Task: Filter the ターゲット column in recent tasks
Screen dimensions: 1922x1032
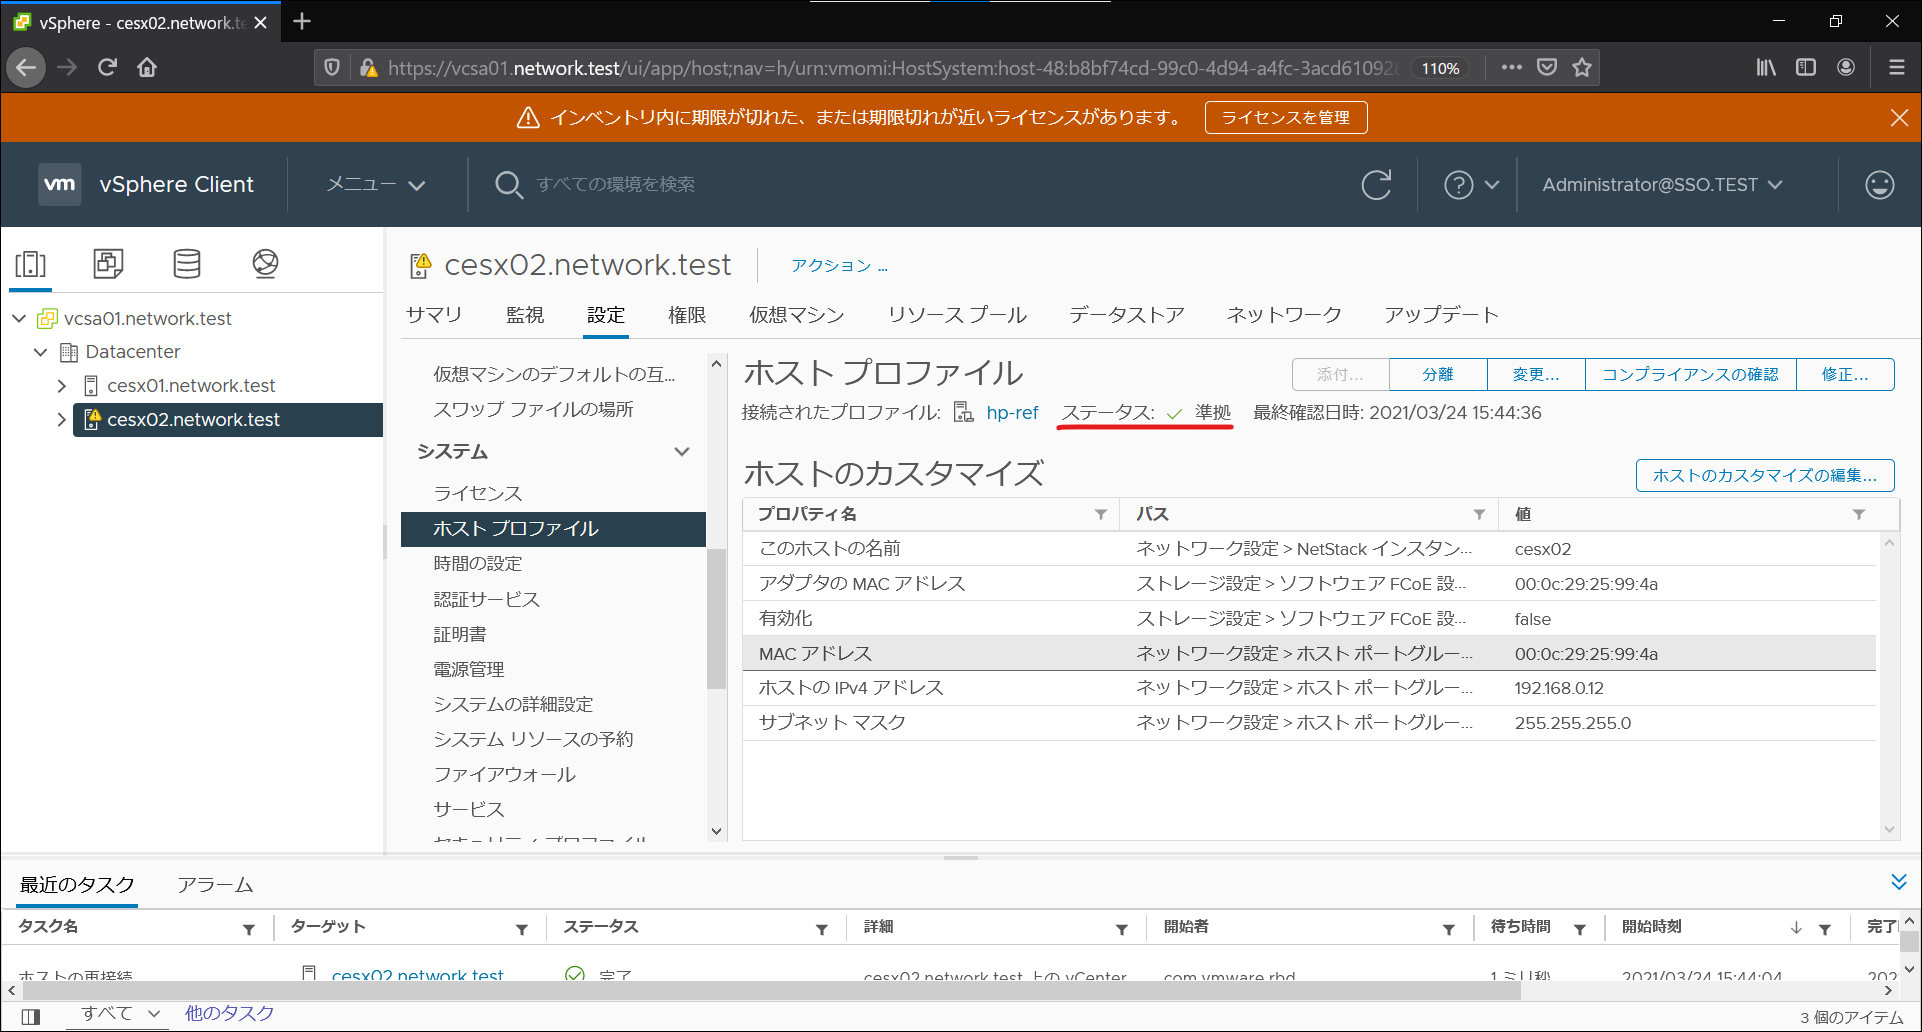Action: [x=521, y=929]
